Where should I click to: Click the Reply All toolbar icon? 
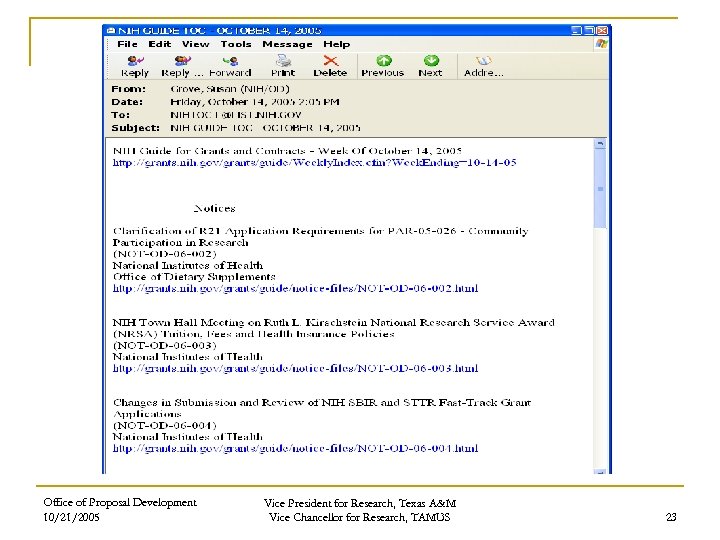point(182,66)
